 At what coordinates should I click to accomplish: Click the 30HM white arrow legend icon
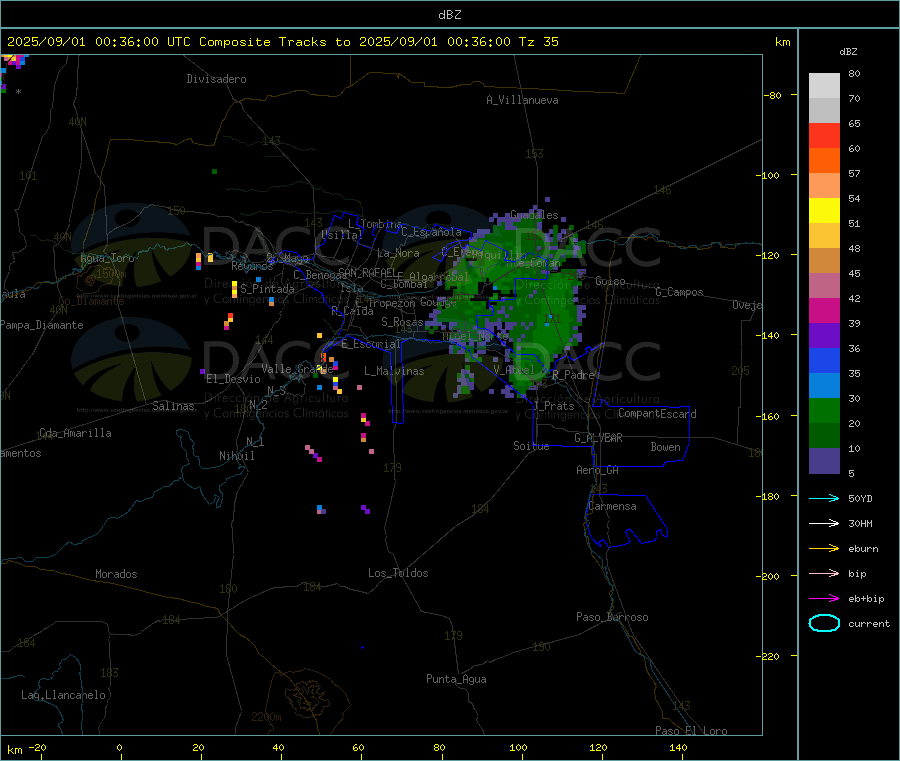click(x=824, y=523)
